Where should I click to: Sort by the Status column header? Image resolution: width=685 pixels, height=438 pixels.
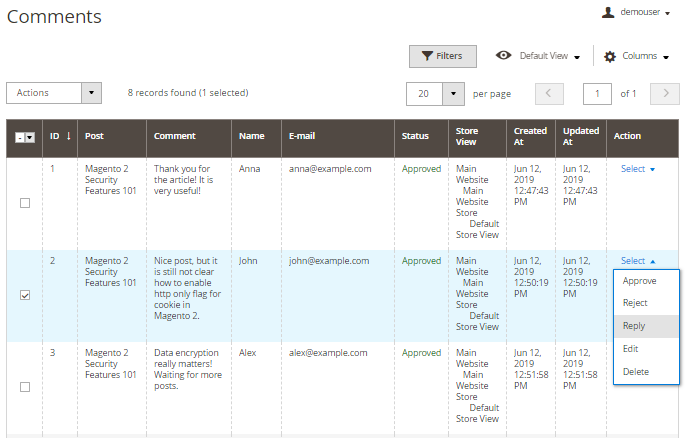415,136
